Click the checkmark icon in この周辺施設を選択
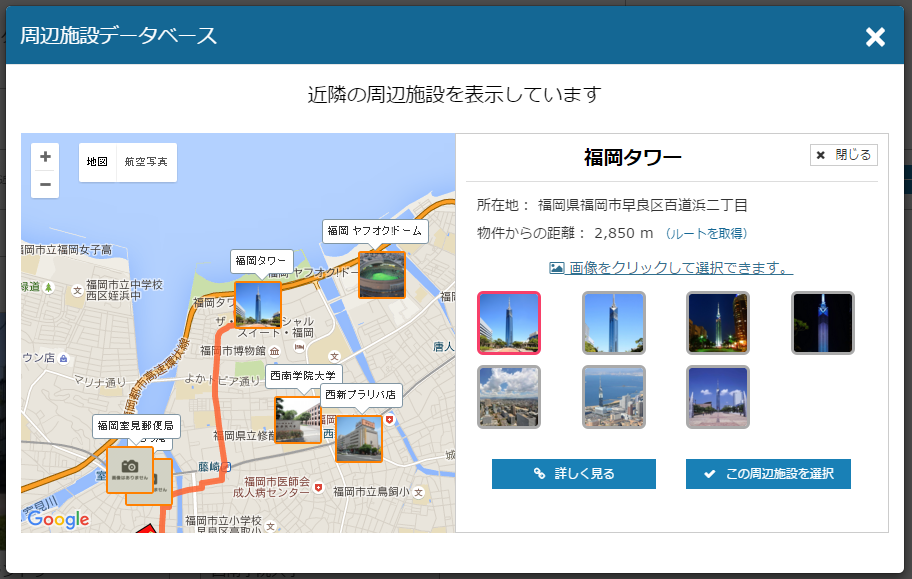912x579 pixels. (710, 474)
